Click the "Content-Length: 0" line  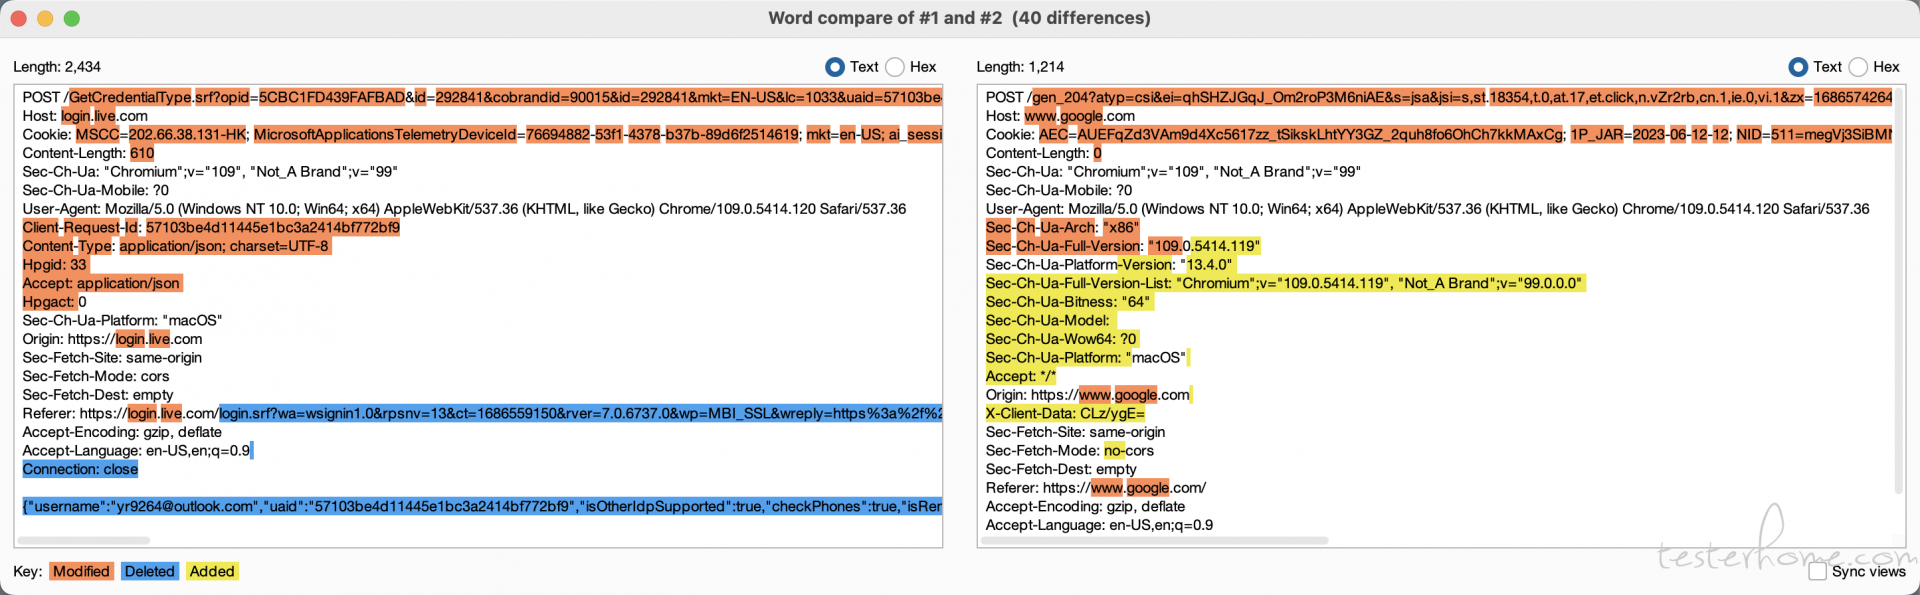coord(1044,153)
